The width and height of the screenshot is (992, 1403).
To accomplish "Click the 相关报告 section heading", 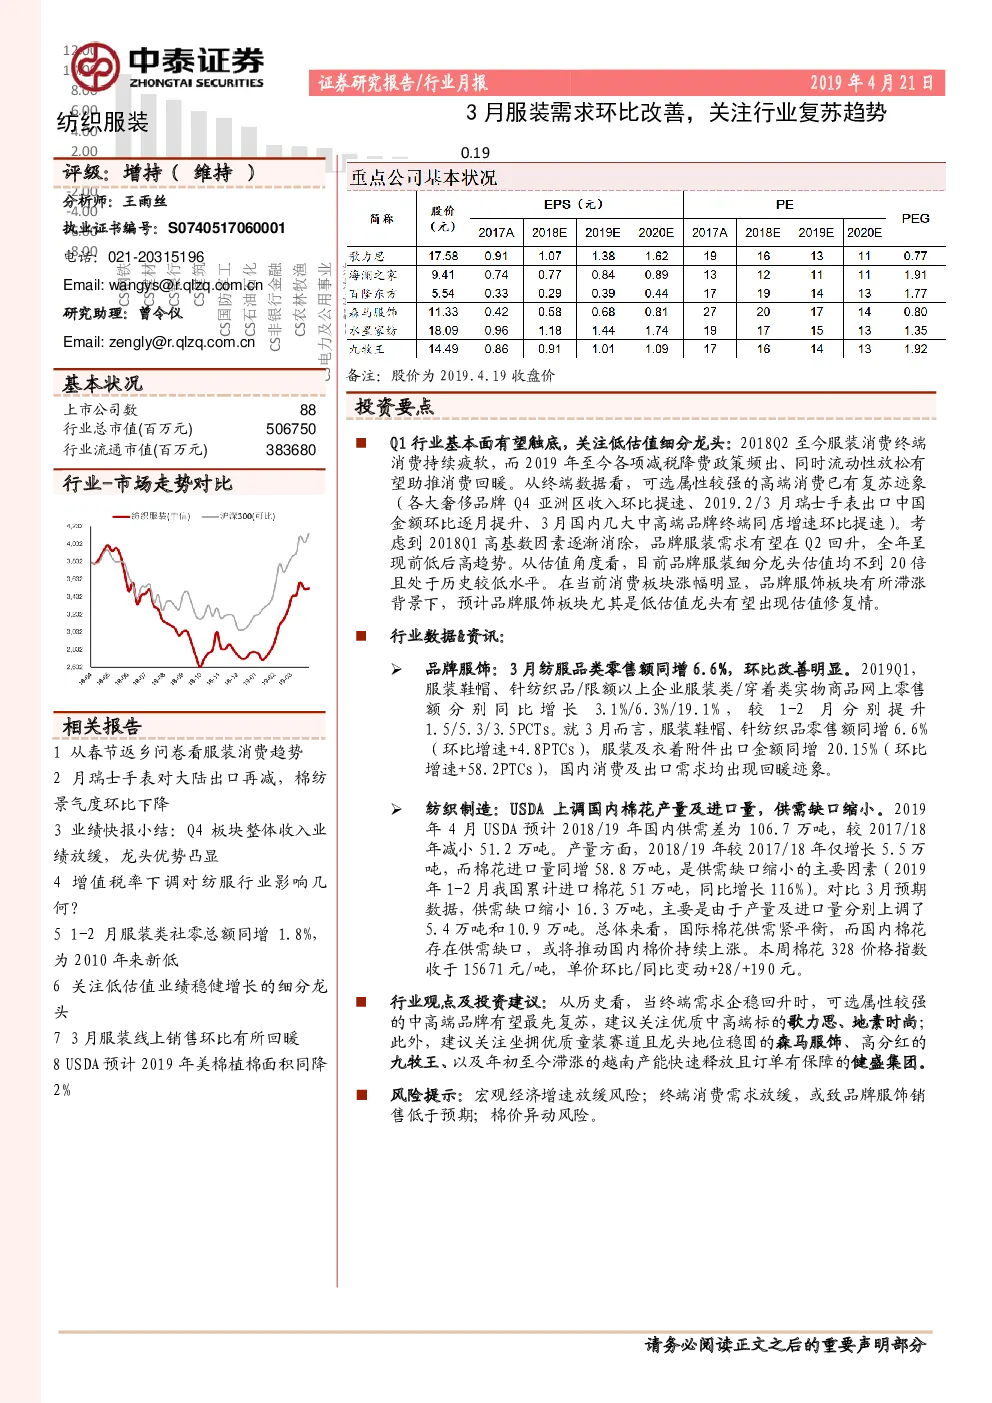I will pyautogui.click(x=101, y=727).
